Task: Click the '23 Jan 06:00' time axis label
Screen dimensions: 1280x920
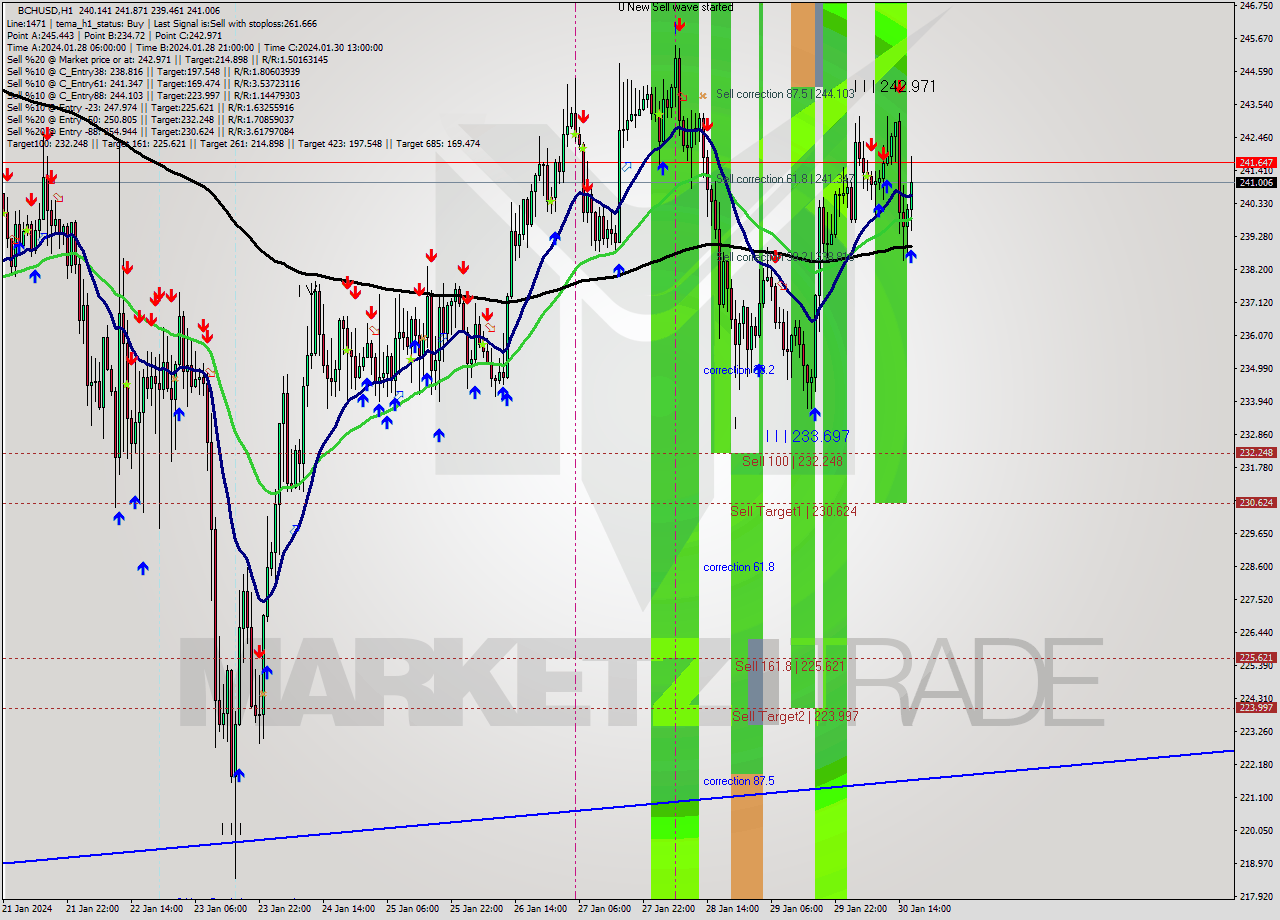Action: point(220,909)
